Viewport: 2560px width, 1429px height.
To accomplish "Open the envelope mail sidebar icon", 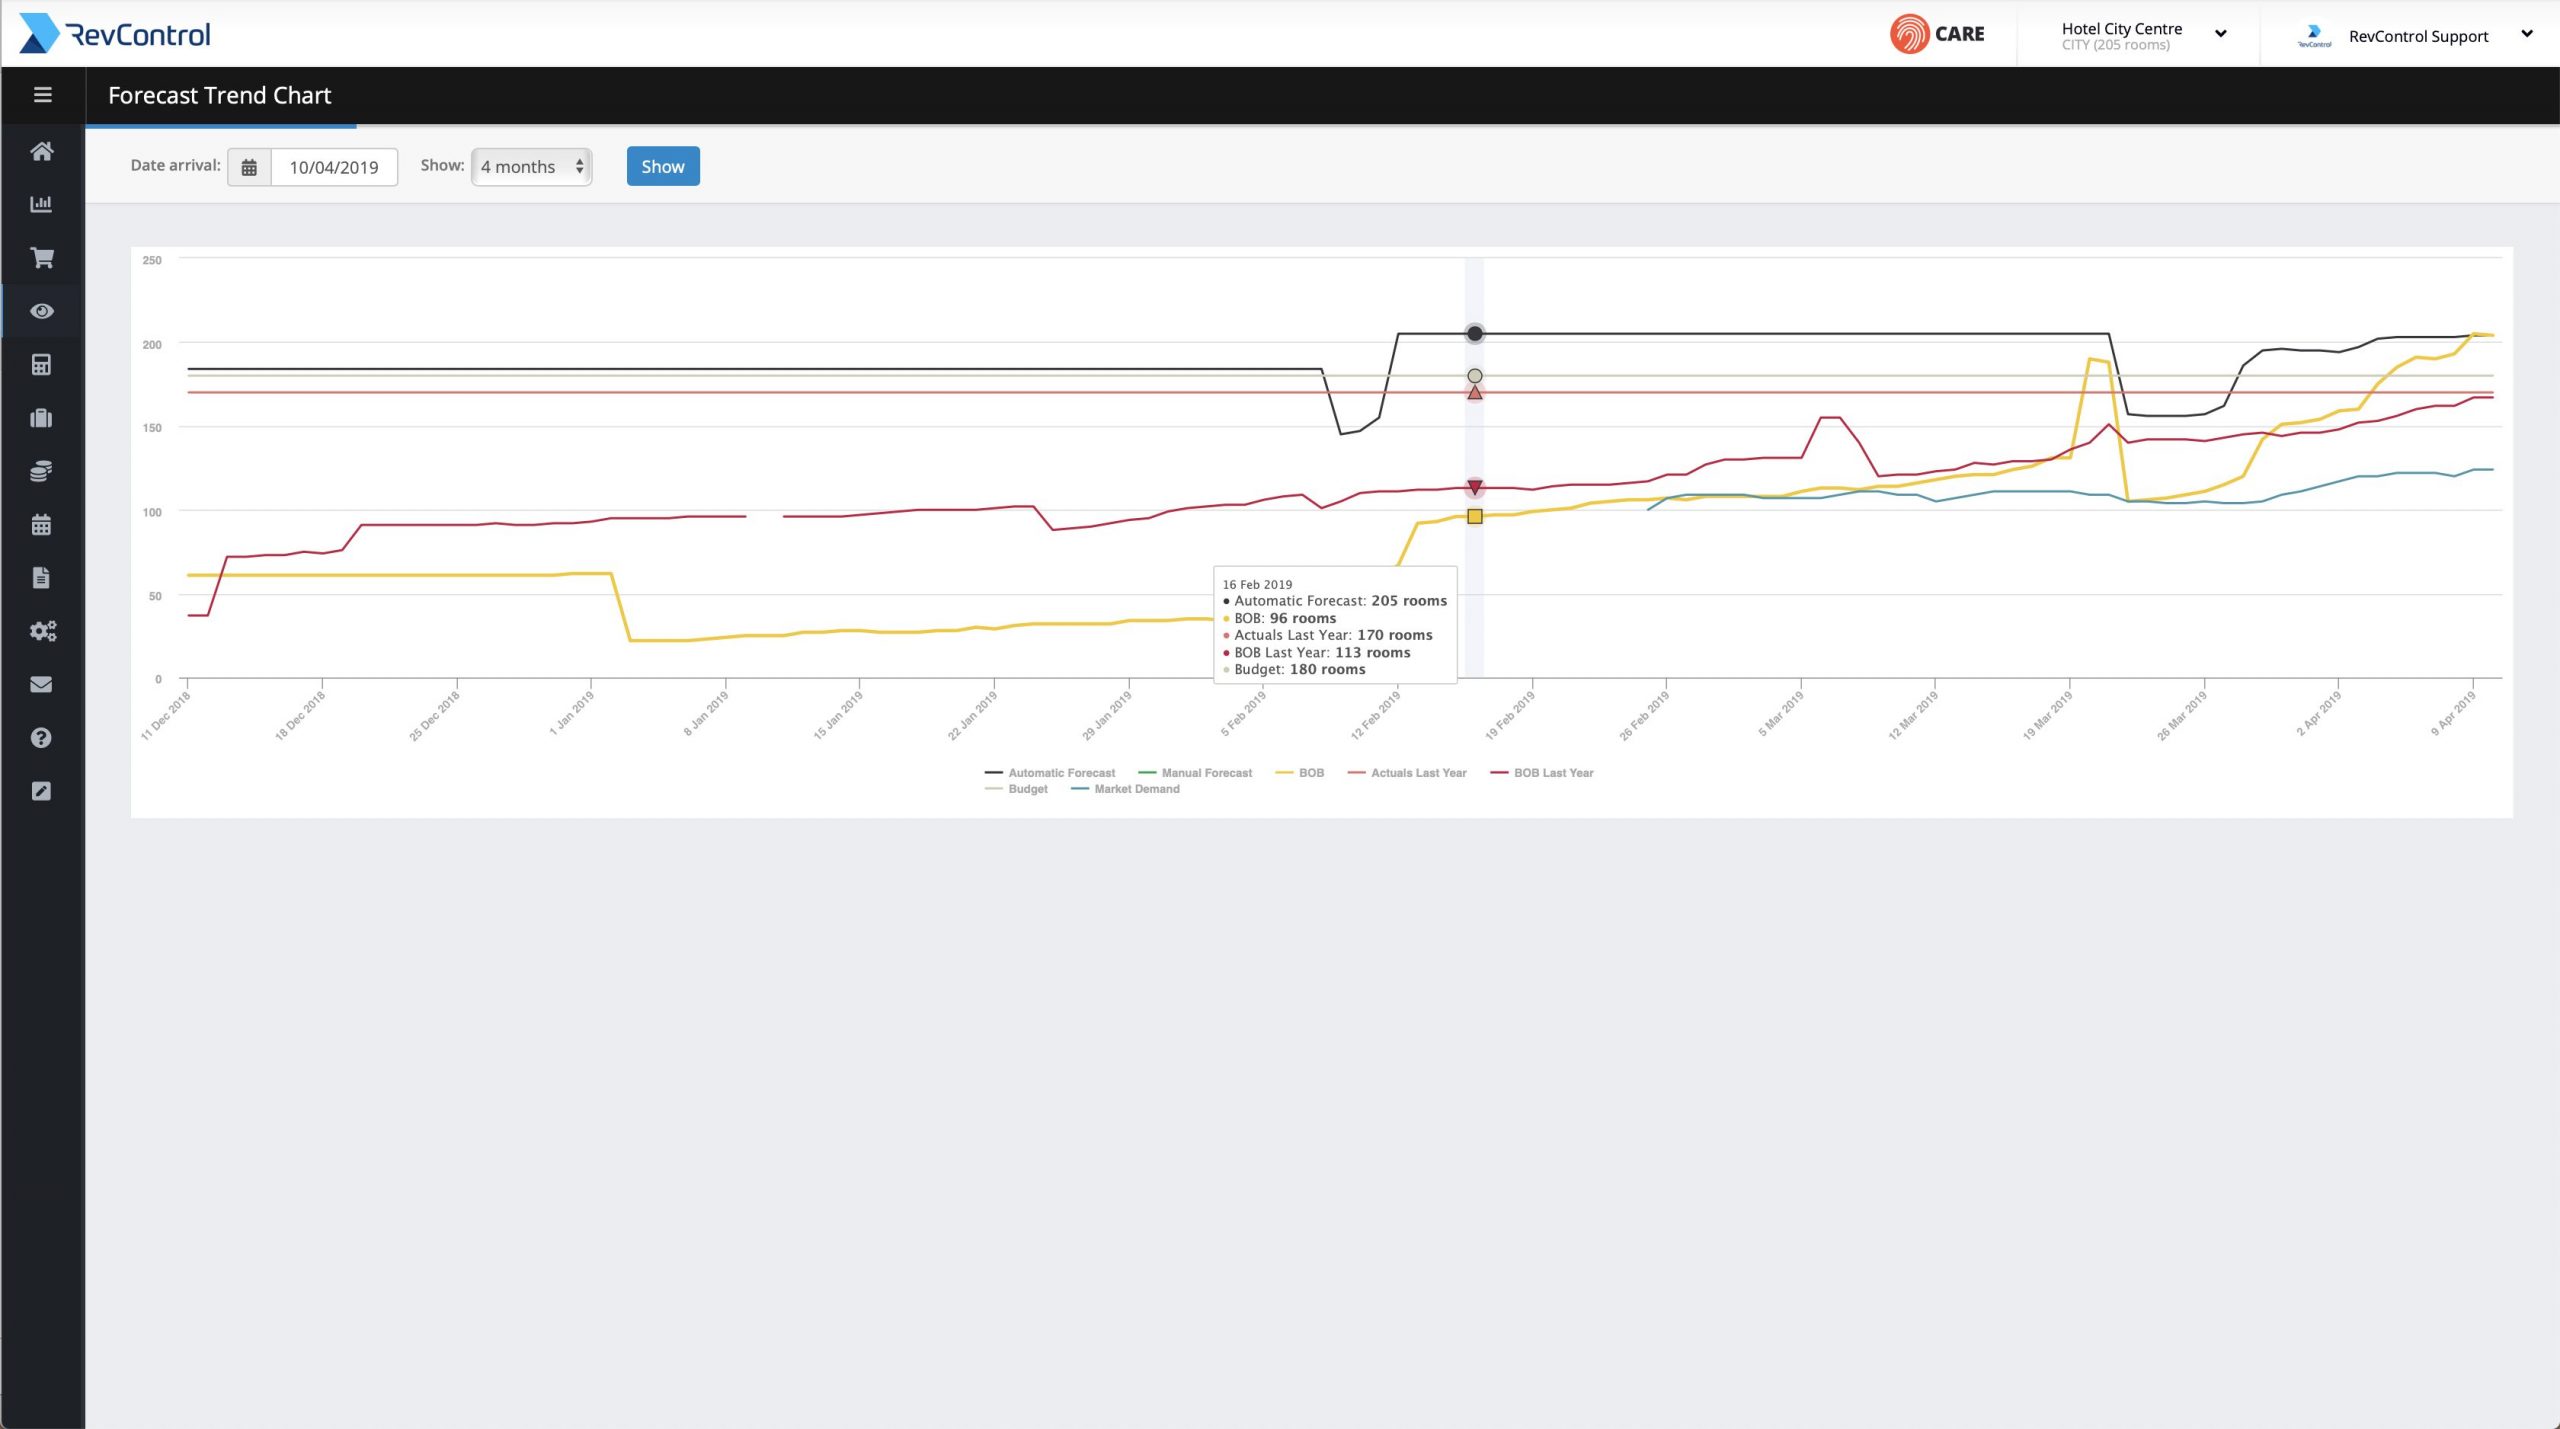I will 41,685.
